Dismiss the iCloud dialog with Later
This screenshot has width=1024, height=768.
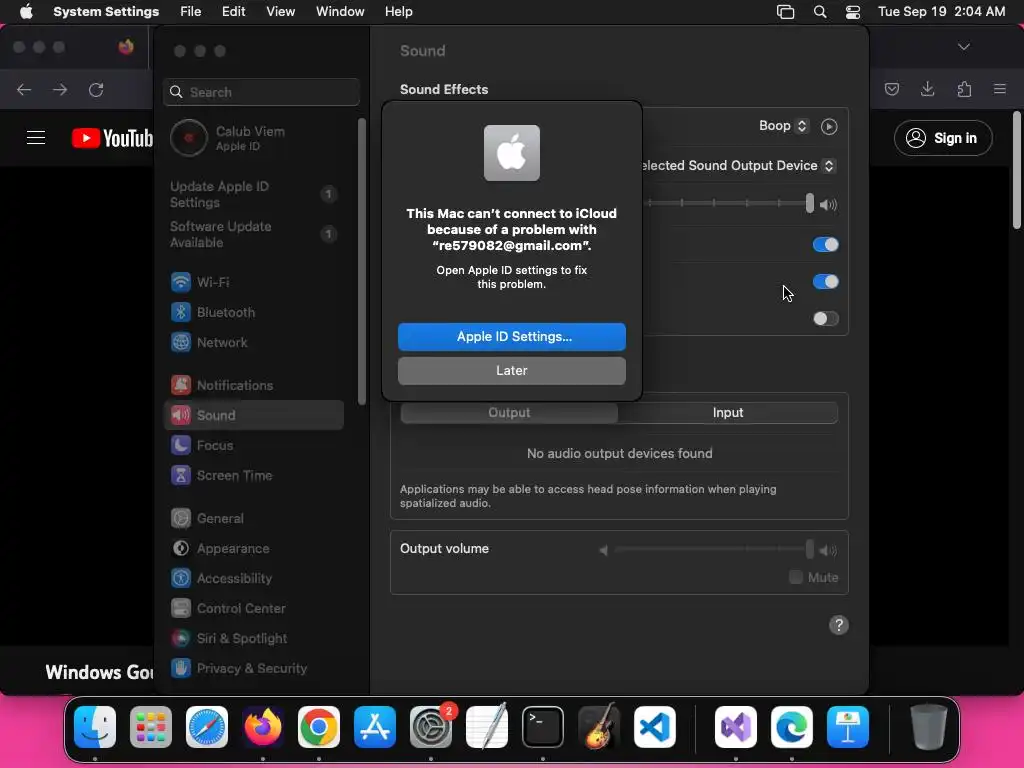[511, 370]
